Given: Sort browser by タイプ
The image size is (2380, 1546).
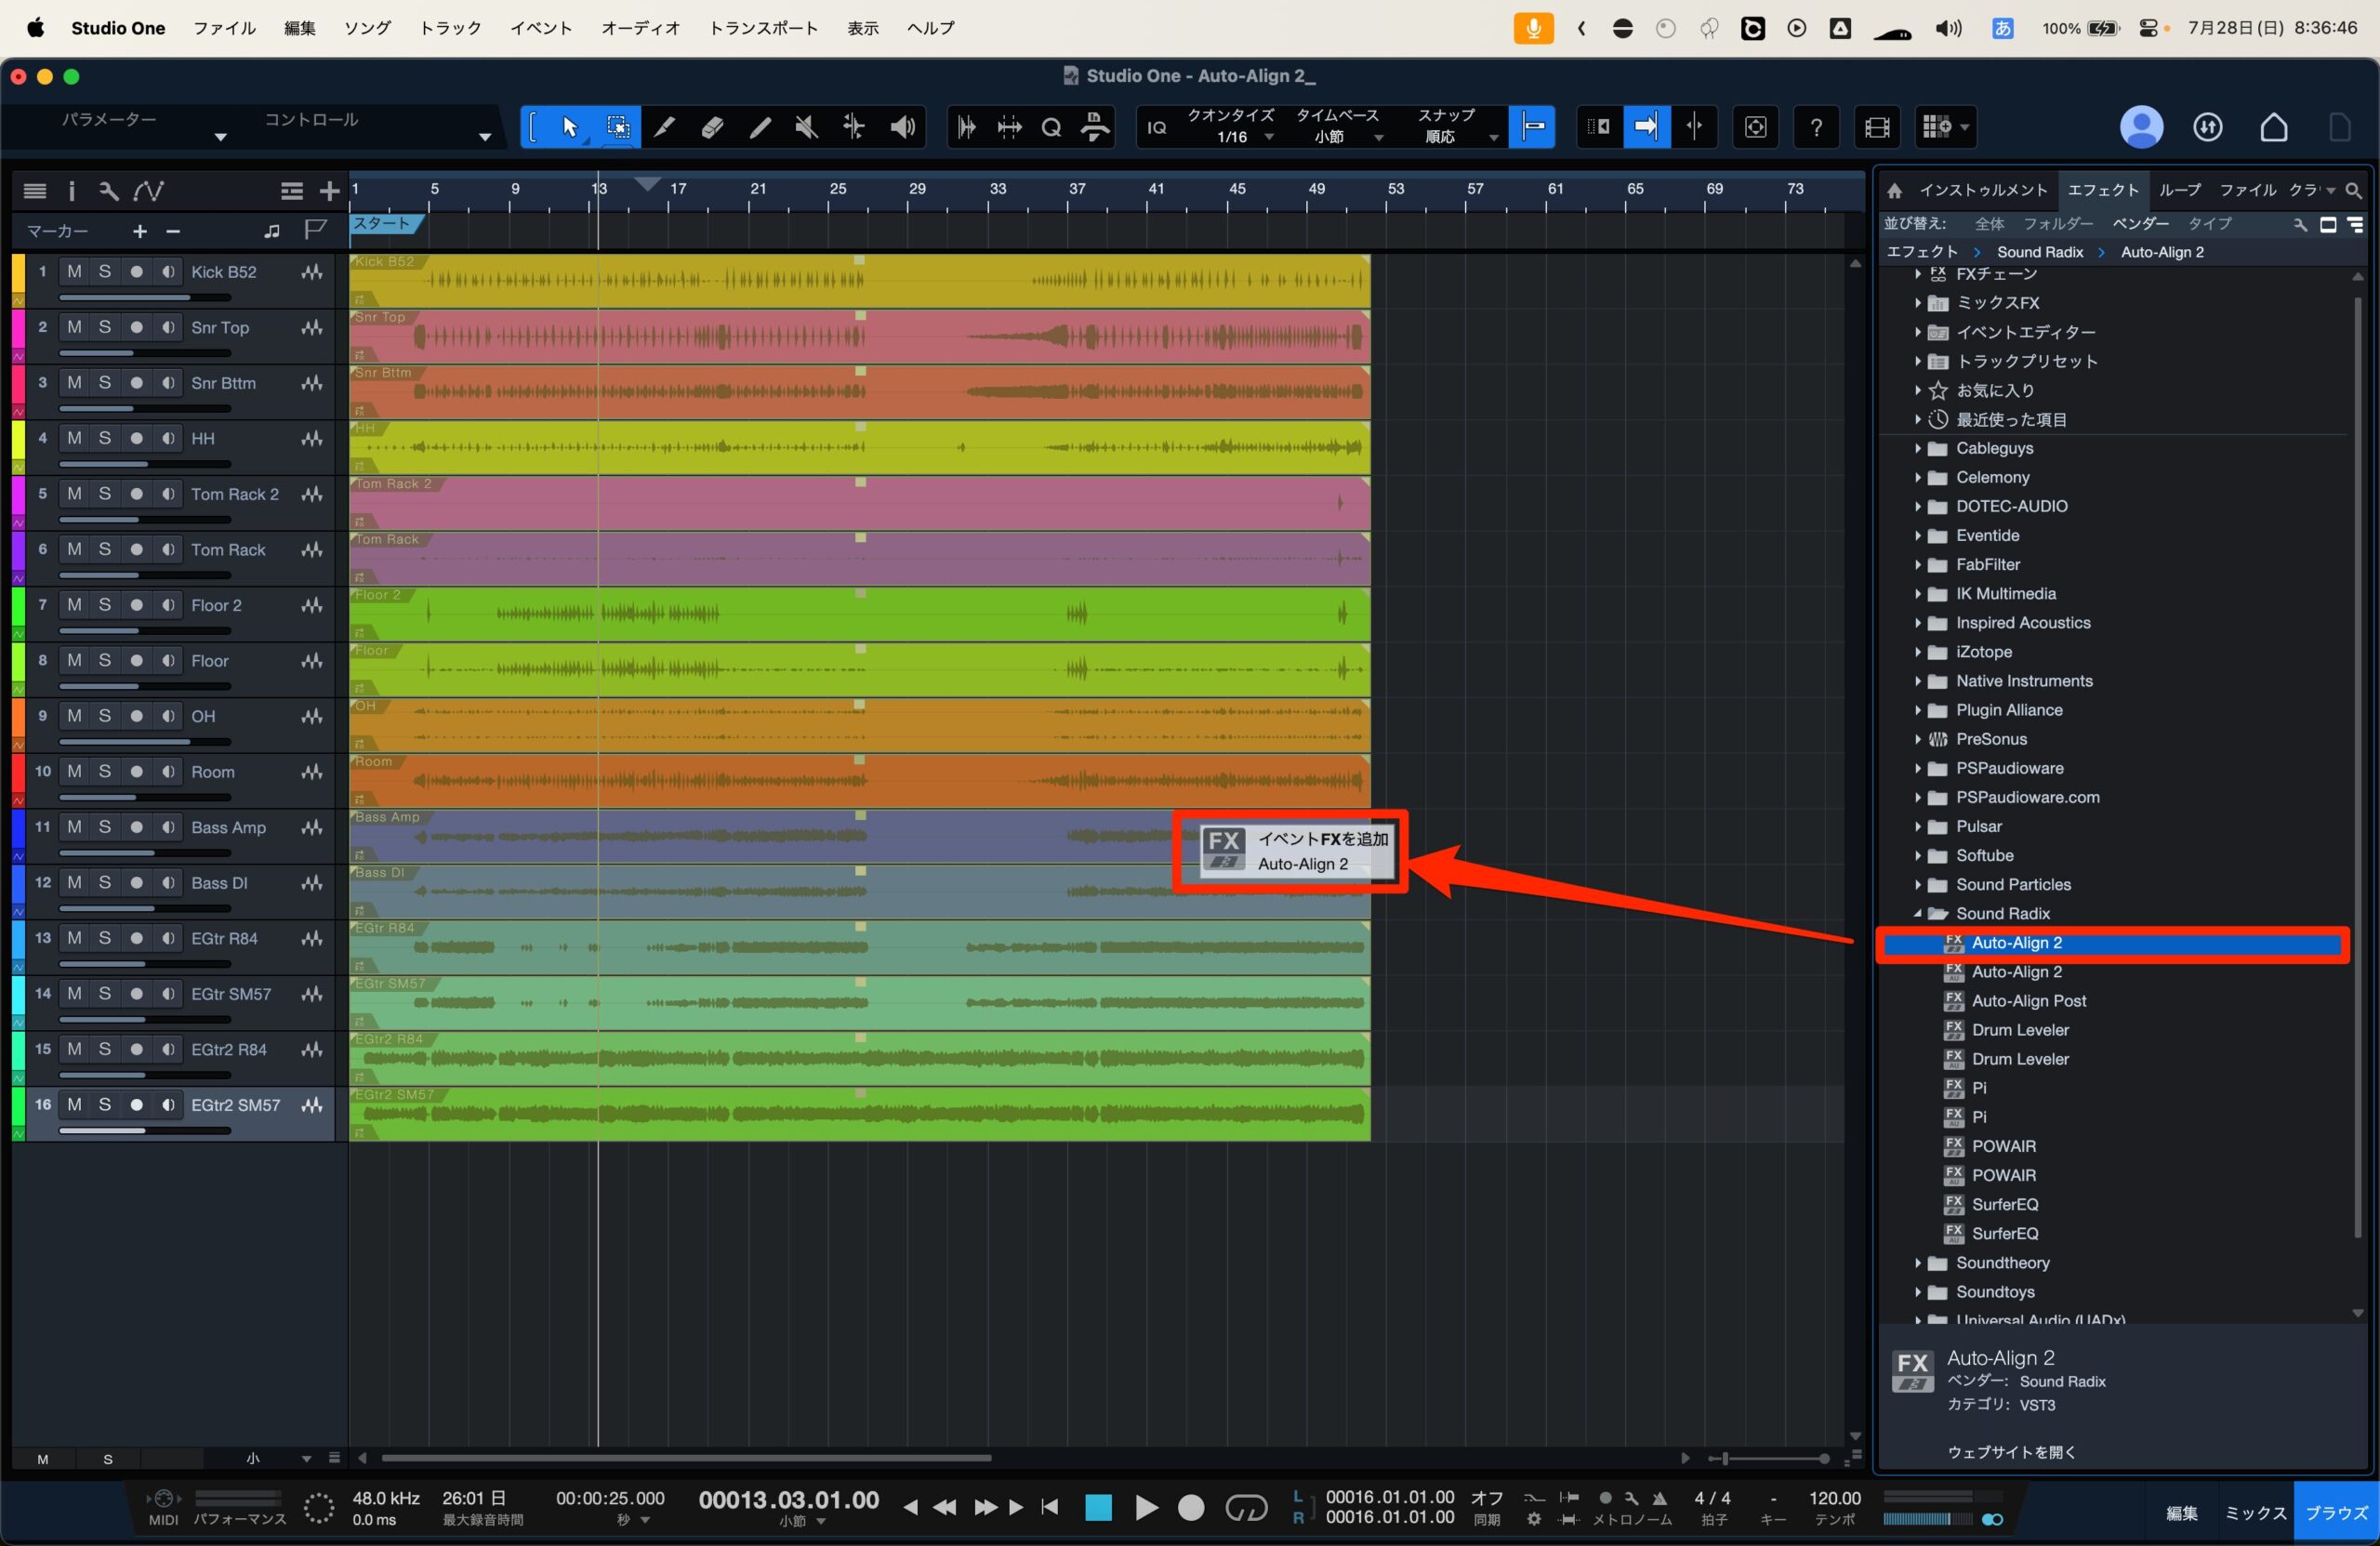Looking at the screenshot, I should point(2209,224).
